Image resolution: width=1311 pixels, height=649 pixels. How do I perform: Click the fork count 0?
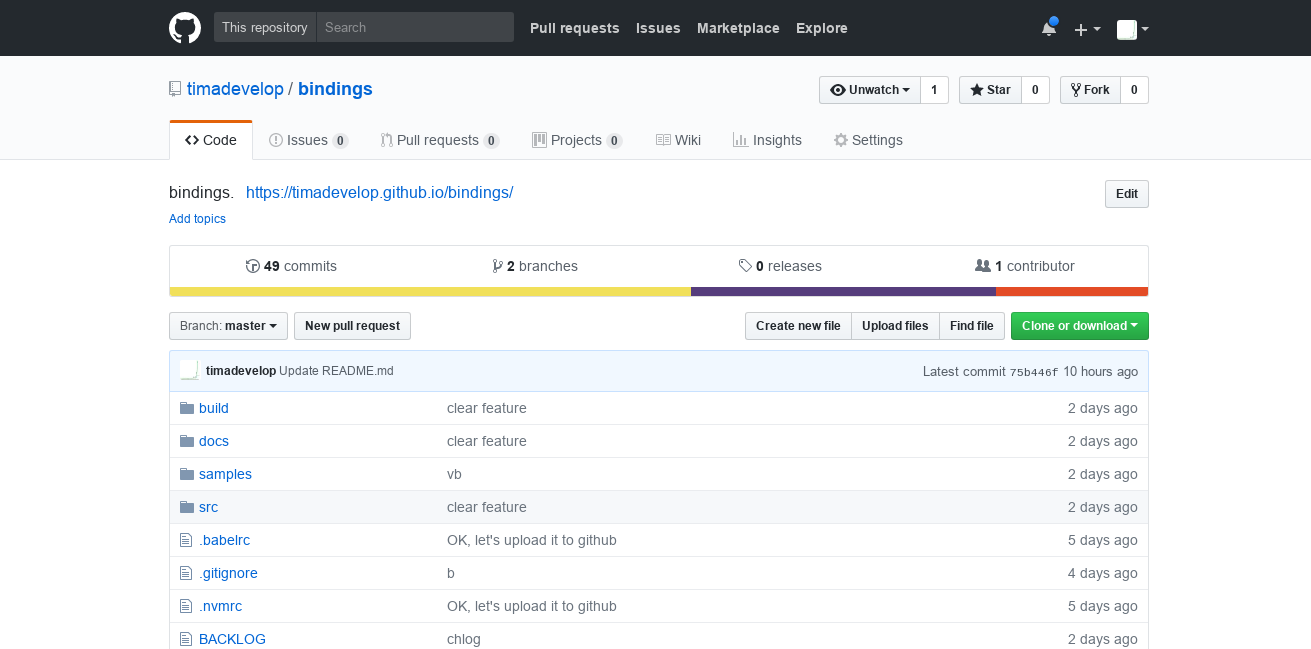click(x=1134, y=90)
